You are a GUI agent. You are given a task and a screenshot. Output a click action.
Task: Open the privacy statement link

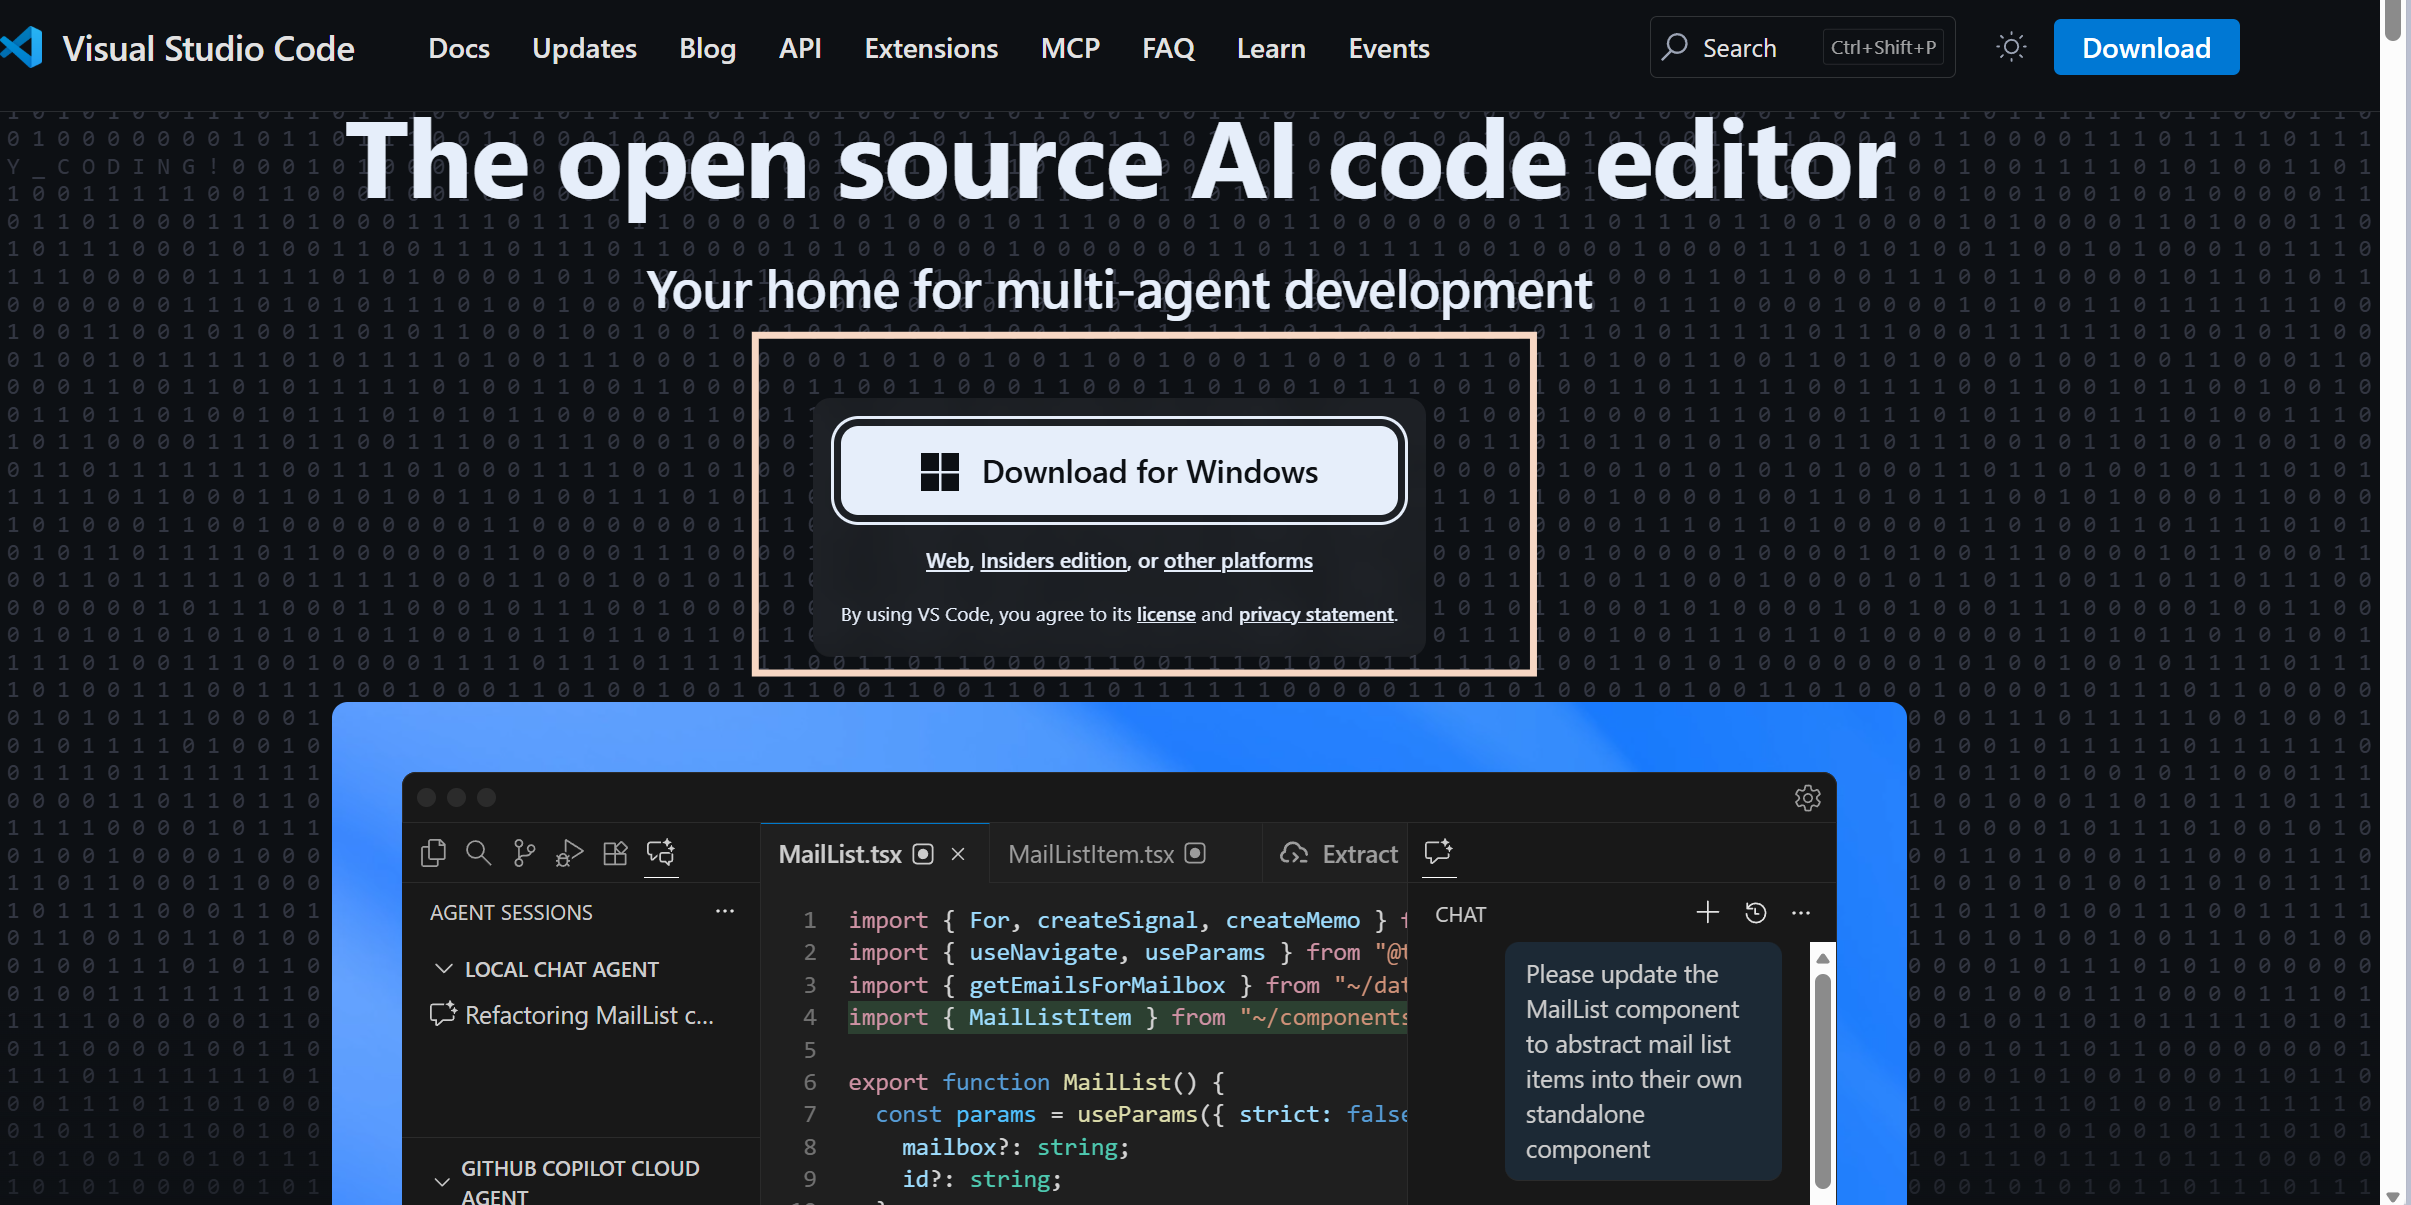pyautogui.click(x=1316, y=614)
